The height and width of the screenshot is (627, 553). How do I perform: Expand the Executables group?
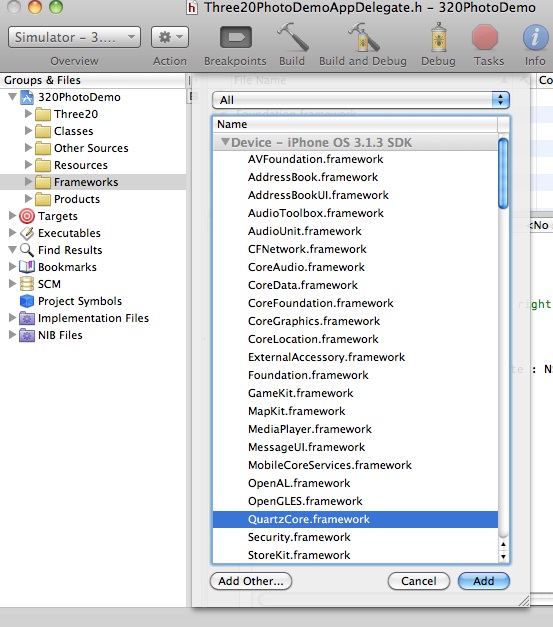pos(12,232)
